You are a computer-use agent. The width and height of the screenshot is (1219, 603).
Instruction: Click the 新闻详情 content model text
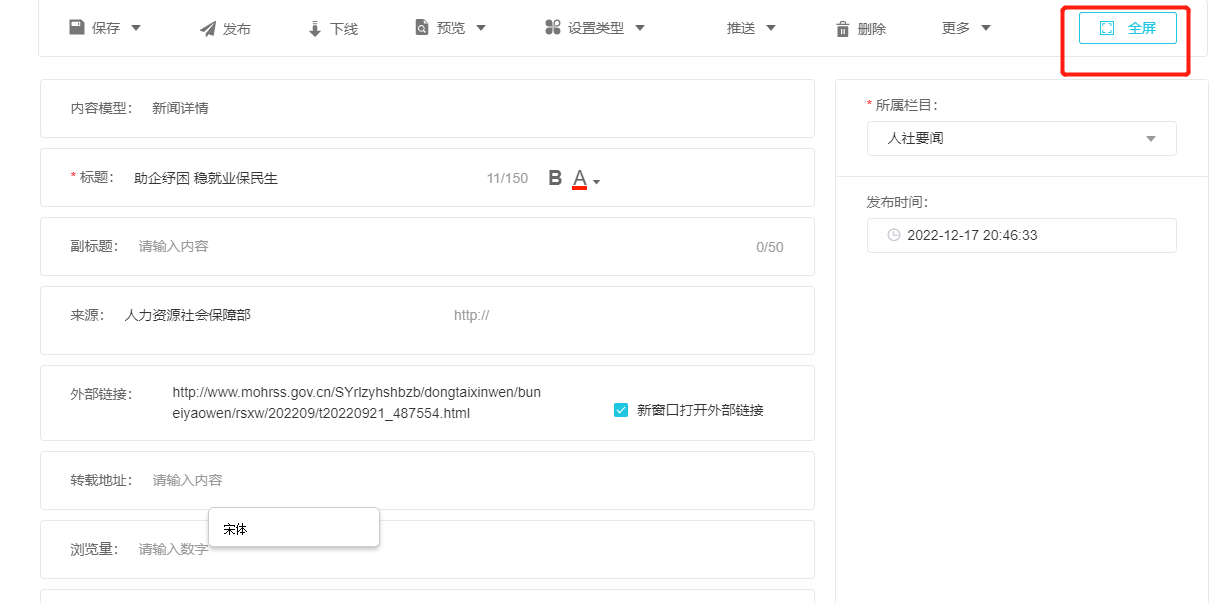[180, 108]
